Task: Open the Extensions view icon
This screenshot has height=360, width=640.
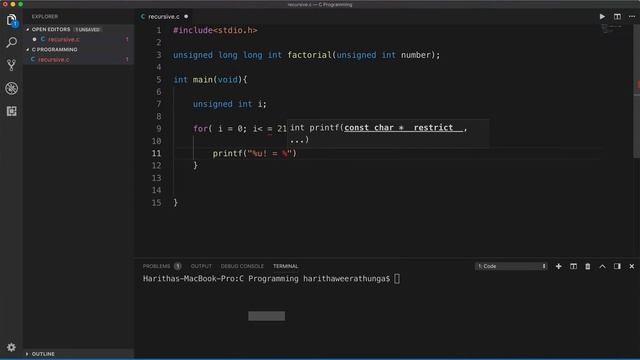Action: (x=11, y=111)
